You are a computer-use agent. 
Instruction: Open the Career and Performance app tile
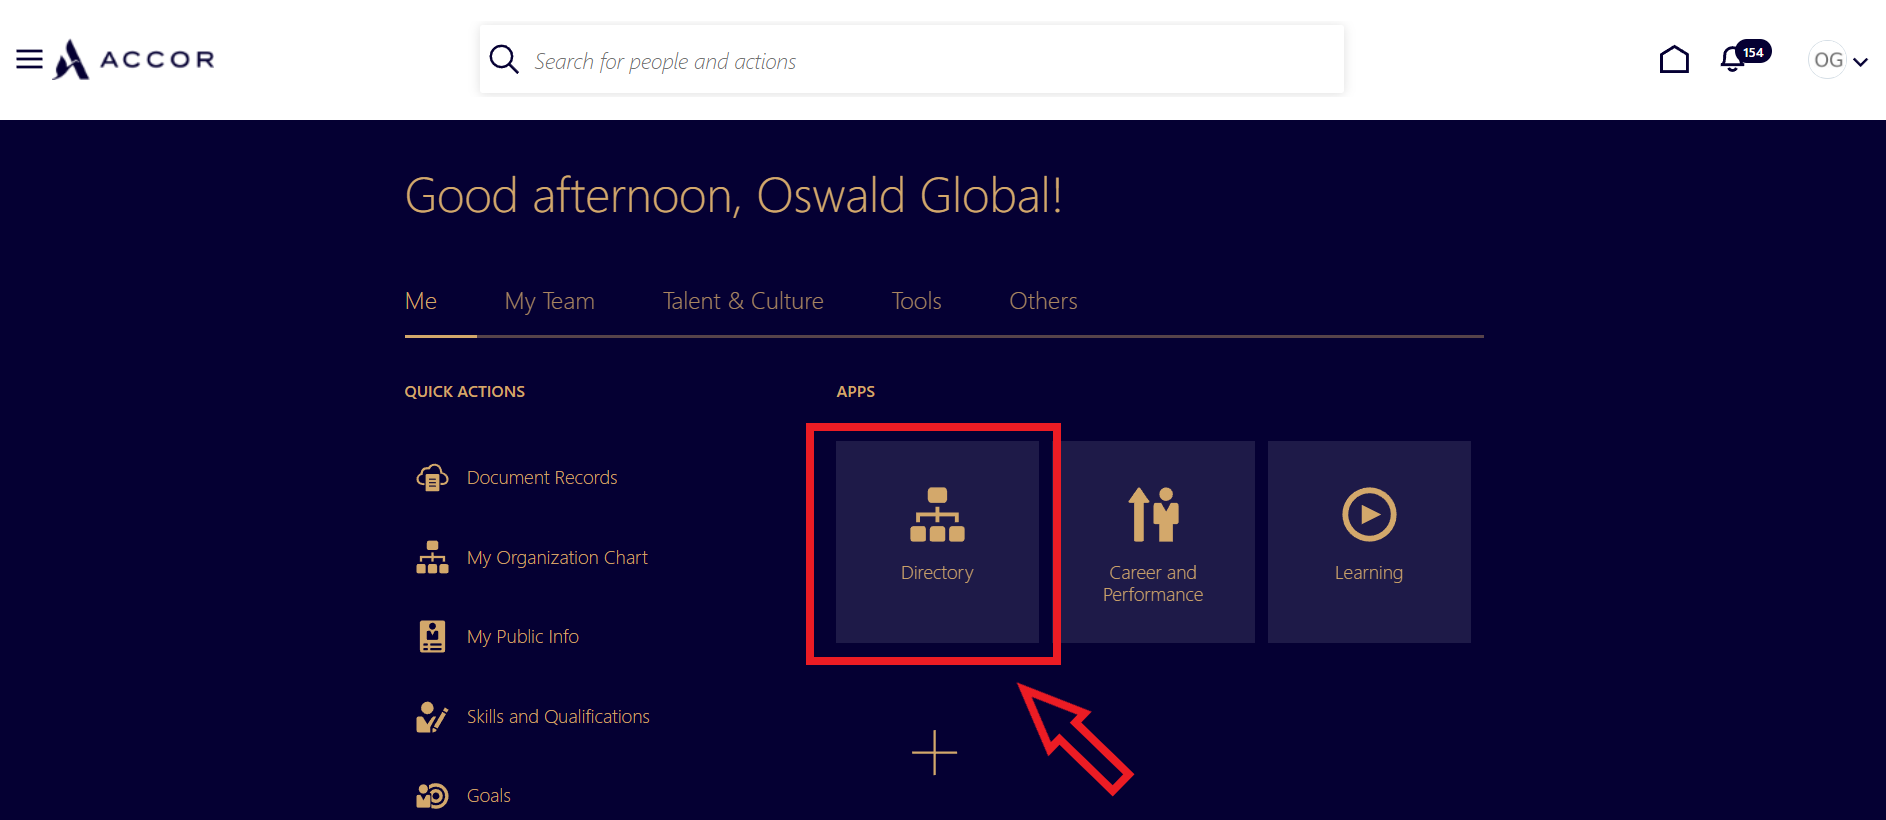pyautogui.click(x=1153, y=542)
